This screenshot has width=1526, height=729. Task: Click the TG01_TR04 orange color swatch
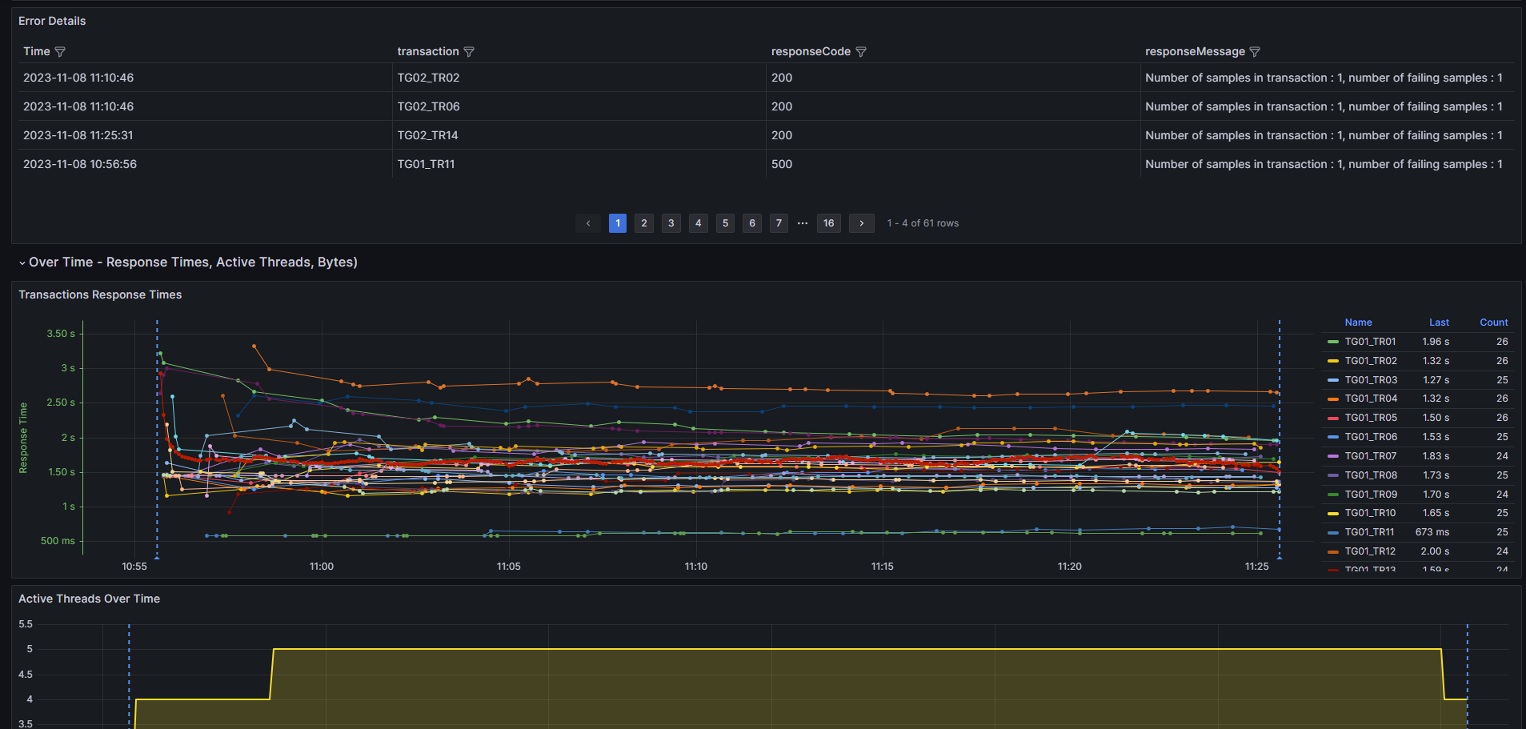pos(1332,399)
